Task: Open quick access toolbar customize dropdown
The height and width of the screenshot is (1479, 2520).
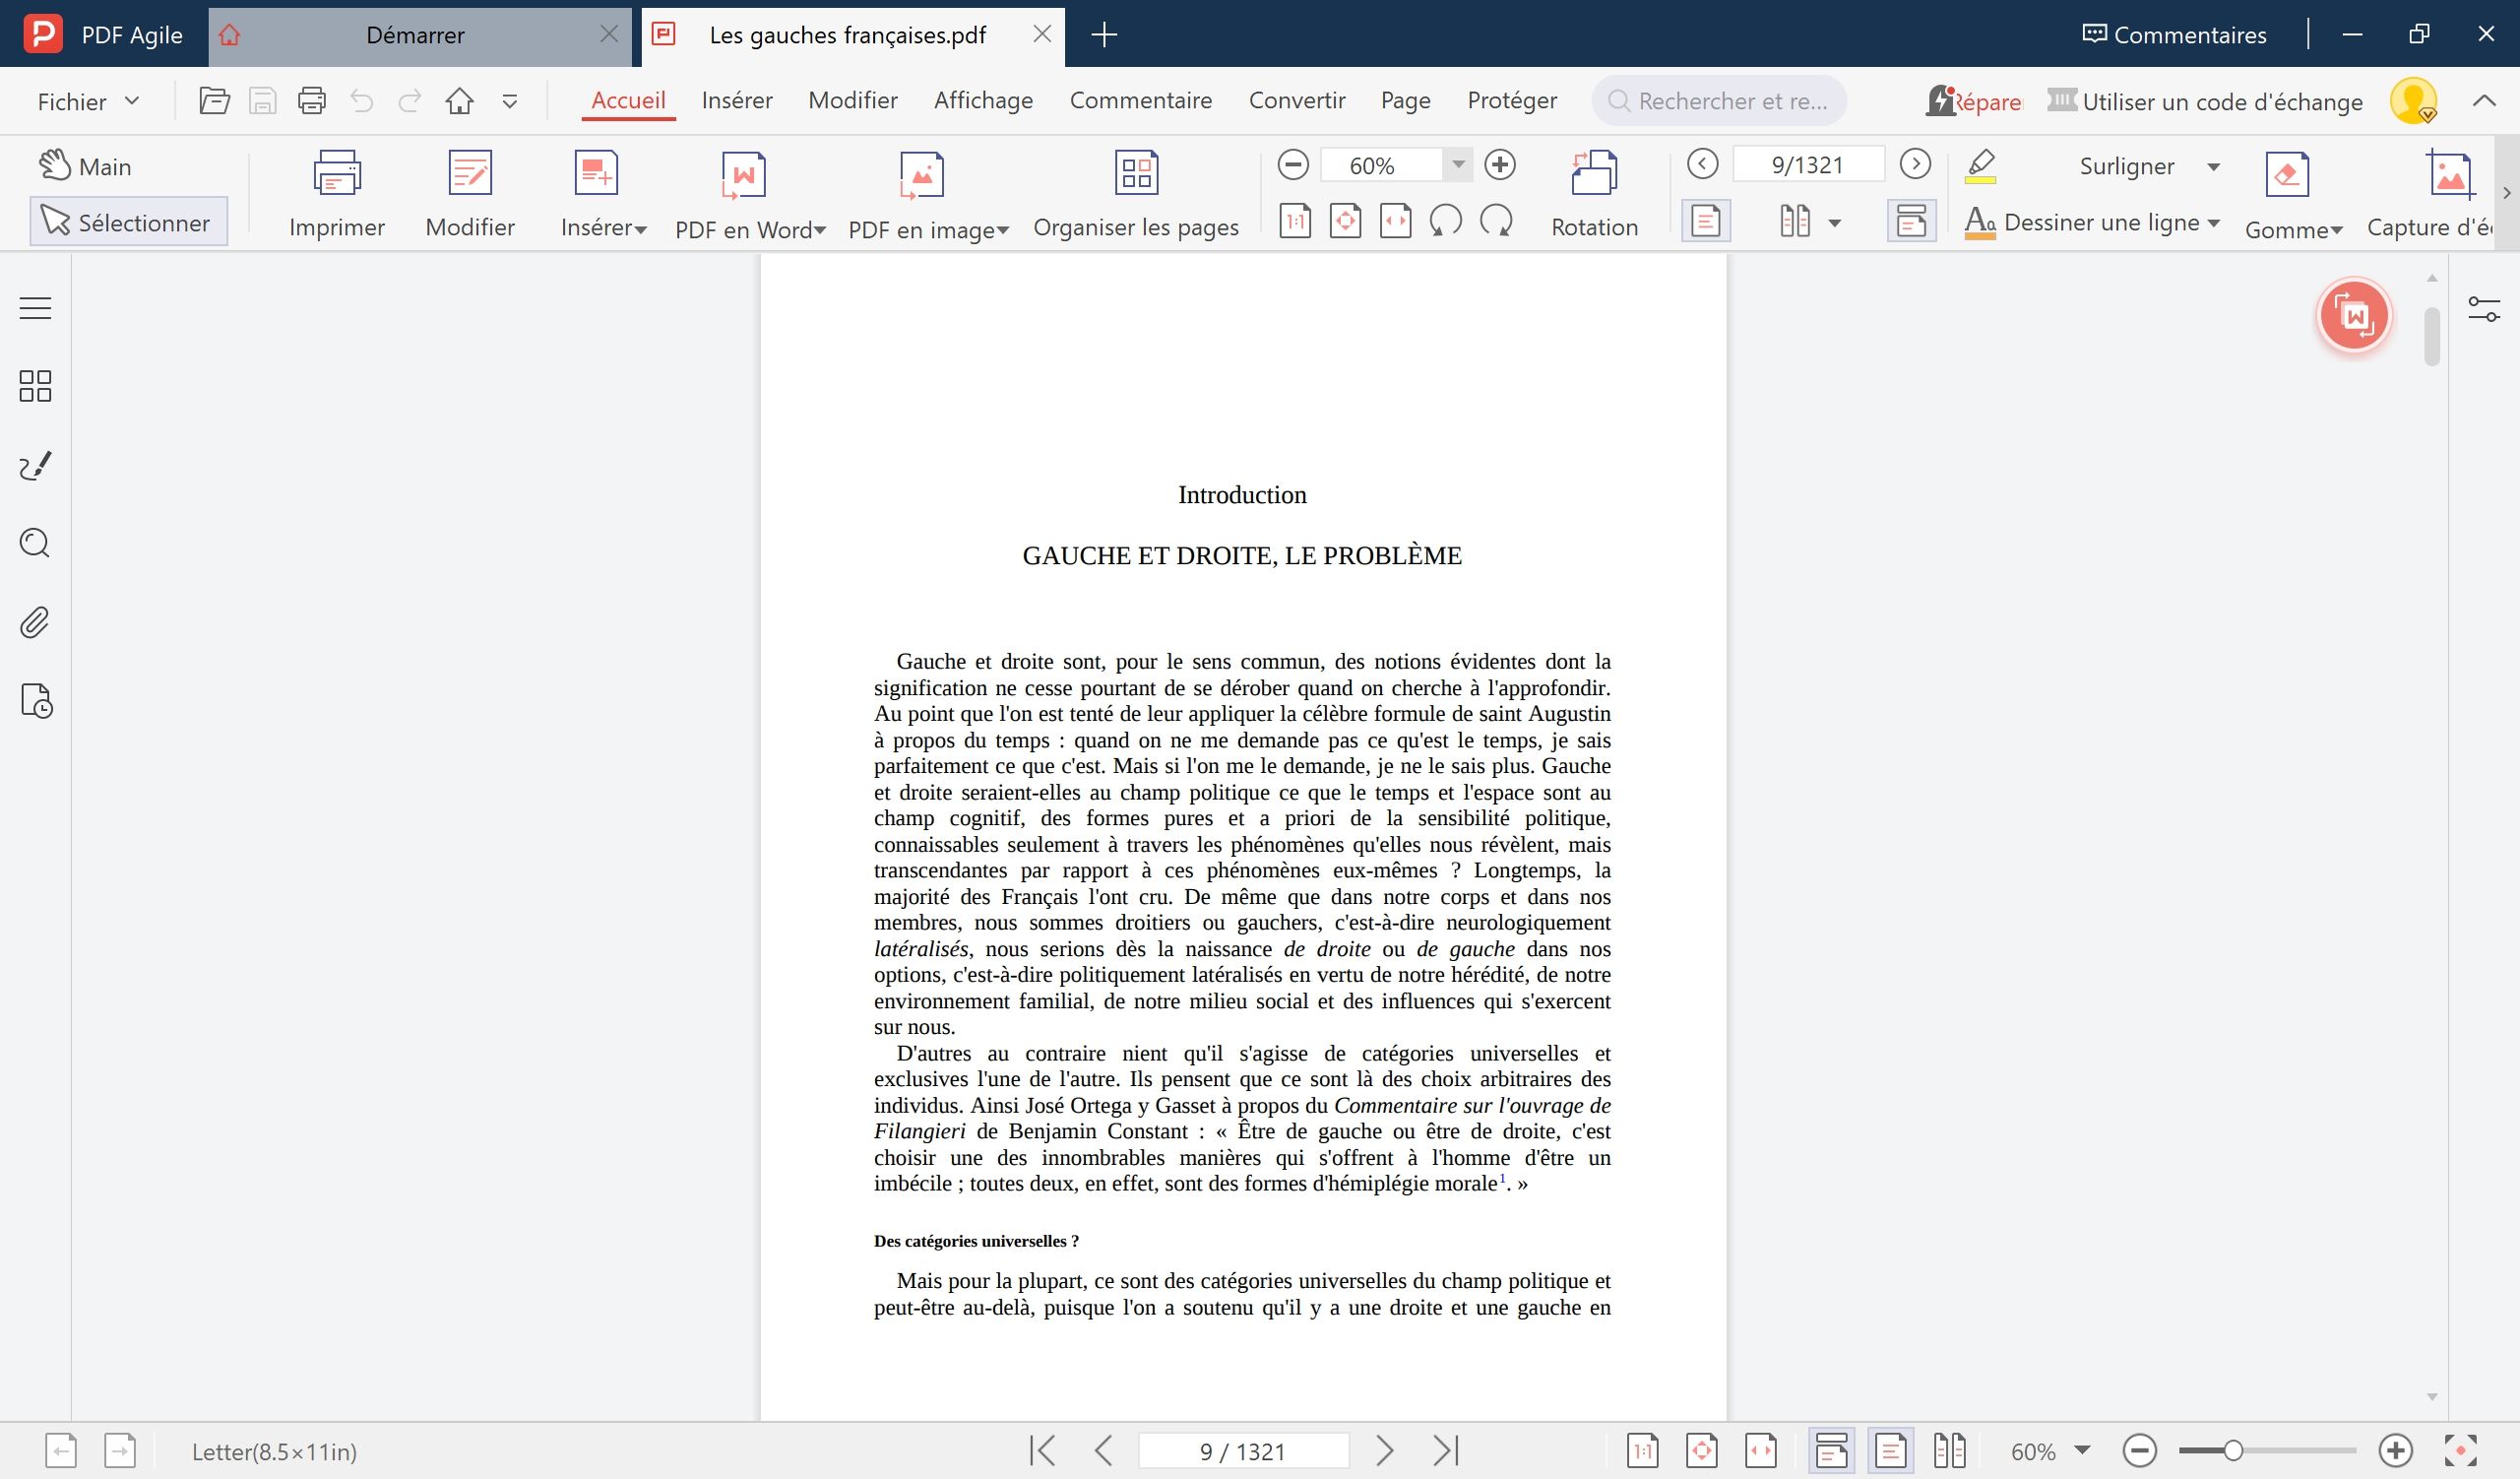Action: click(510, 101)
